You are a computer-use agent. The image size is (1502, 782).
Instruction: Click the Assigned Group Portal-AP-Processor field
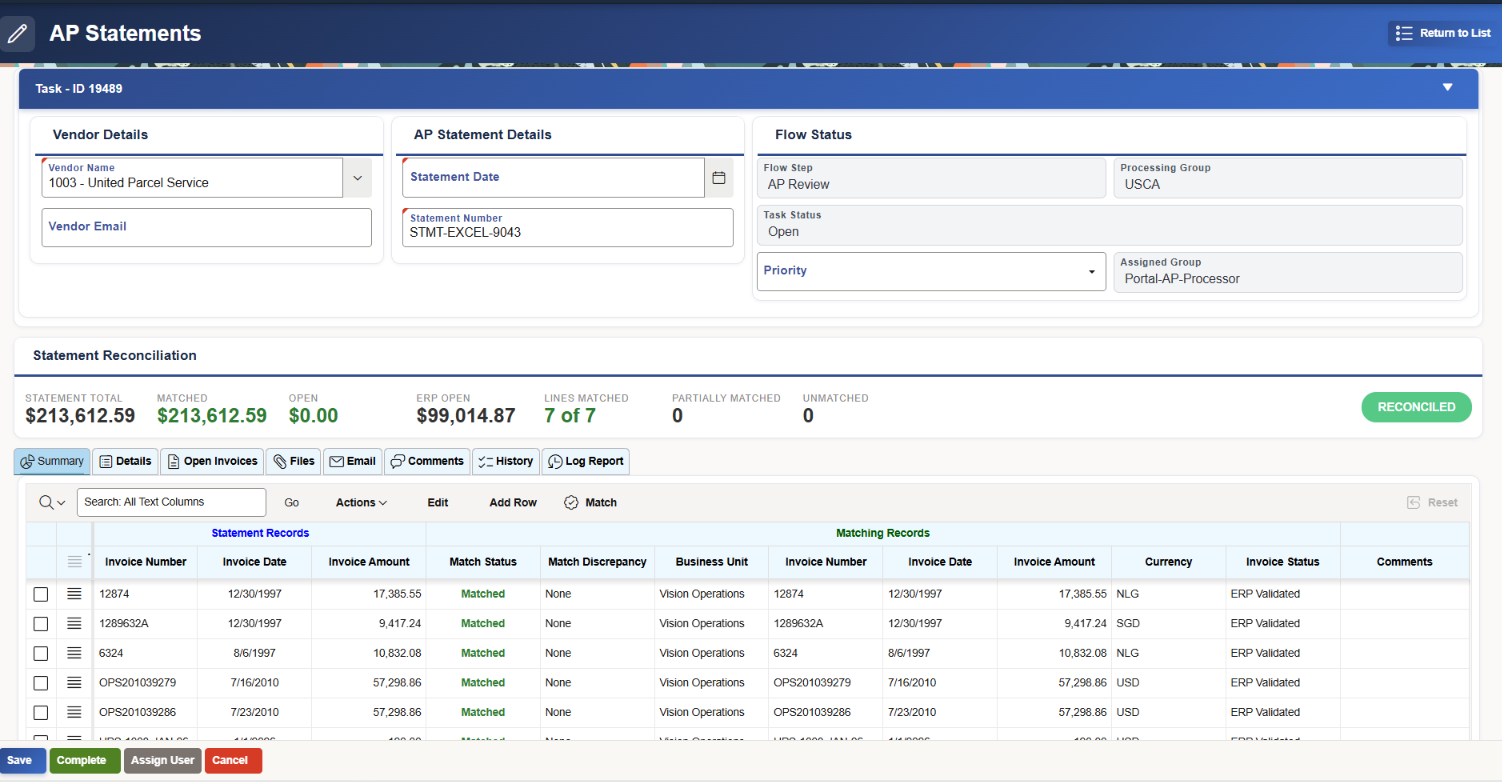[1288, 271]
